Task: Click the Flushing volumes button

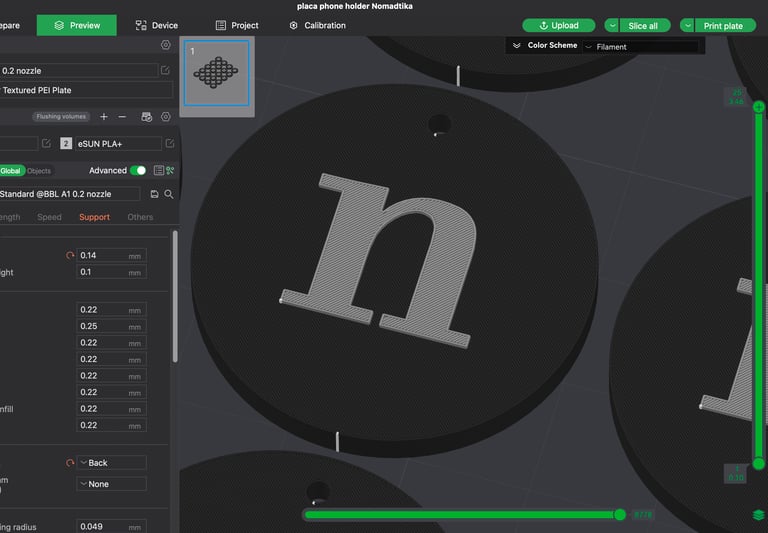Action: click(62, 117)
